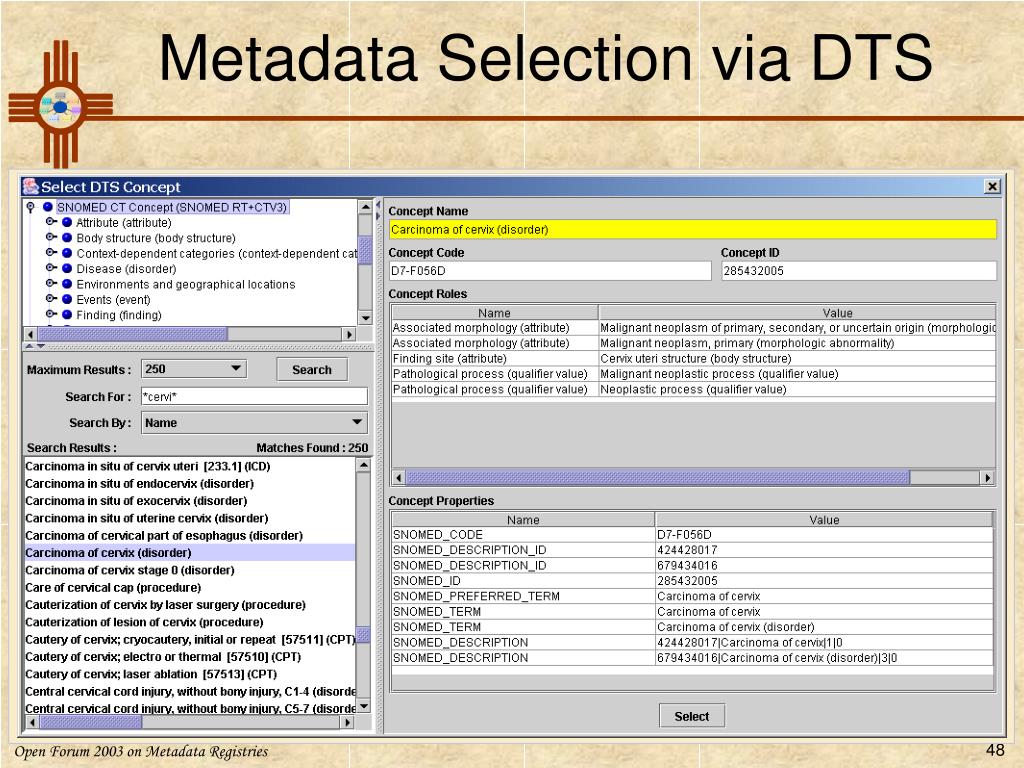The width and height of the screenshot is (1024, 768).
Task: Click search results horizontal scroll right arrow
Action: coord(348,722)
